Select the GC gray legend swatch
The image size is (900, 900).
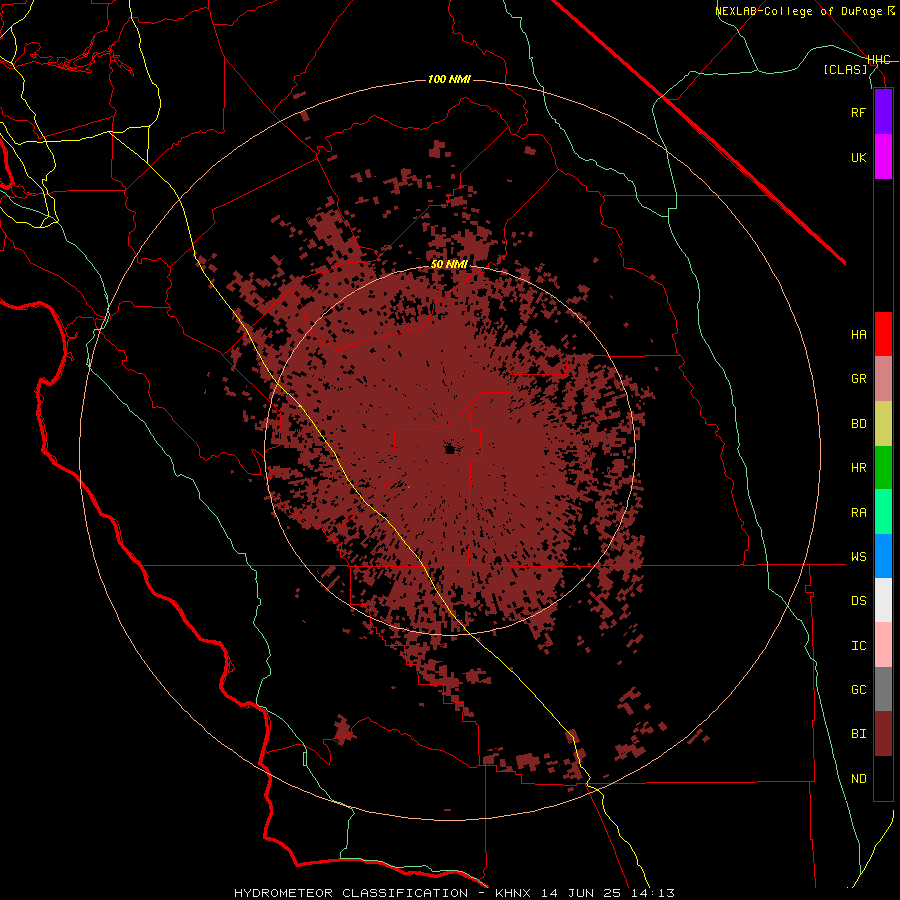coord(883,689)
